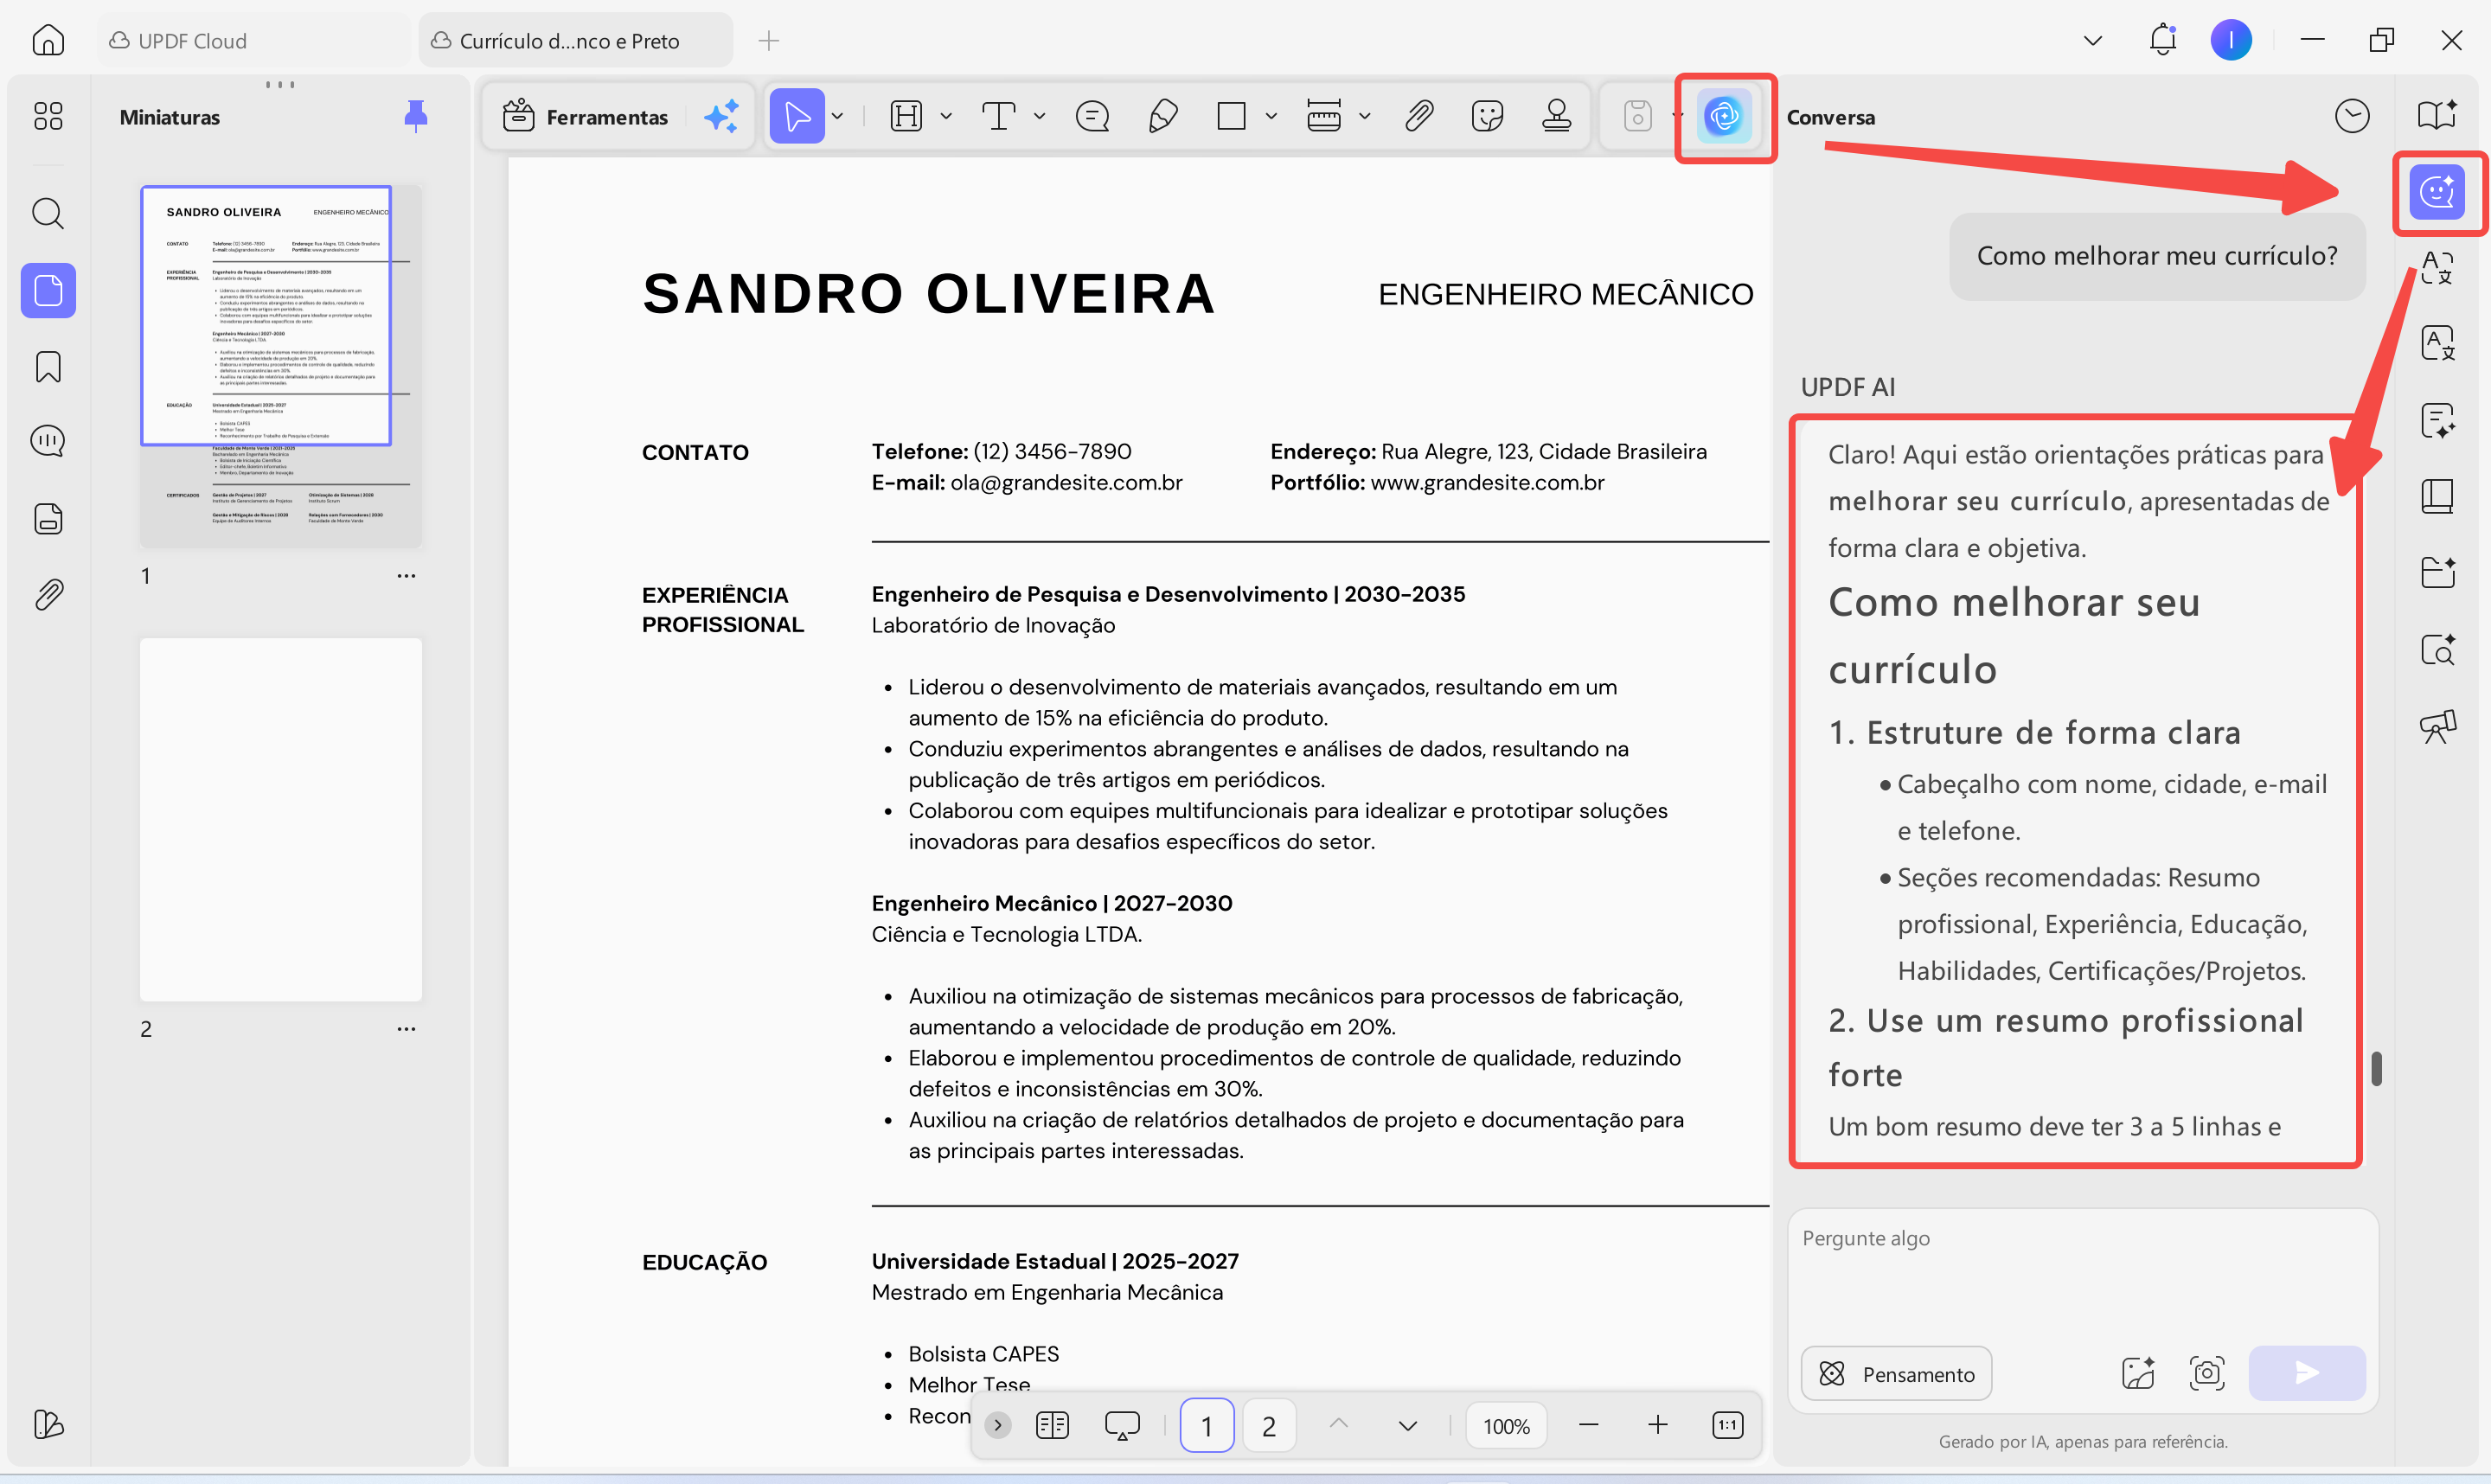Click the chat panel scrollbar
Screen dimensions: 2491x1484
tap(2376, 1068)
